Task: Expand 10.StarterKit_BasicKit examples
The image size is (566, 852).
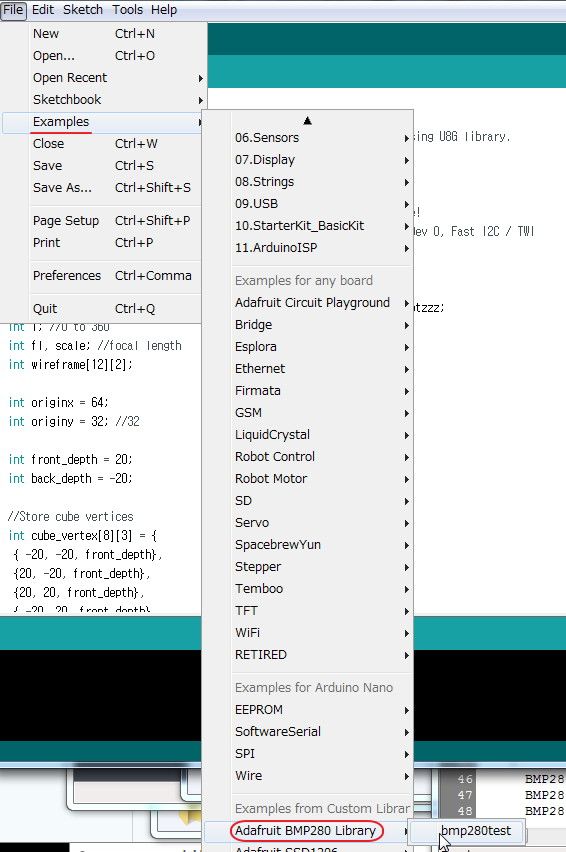Action: [308, 225]
